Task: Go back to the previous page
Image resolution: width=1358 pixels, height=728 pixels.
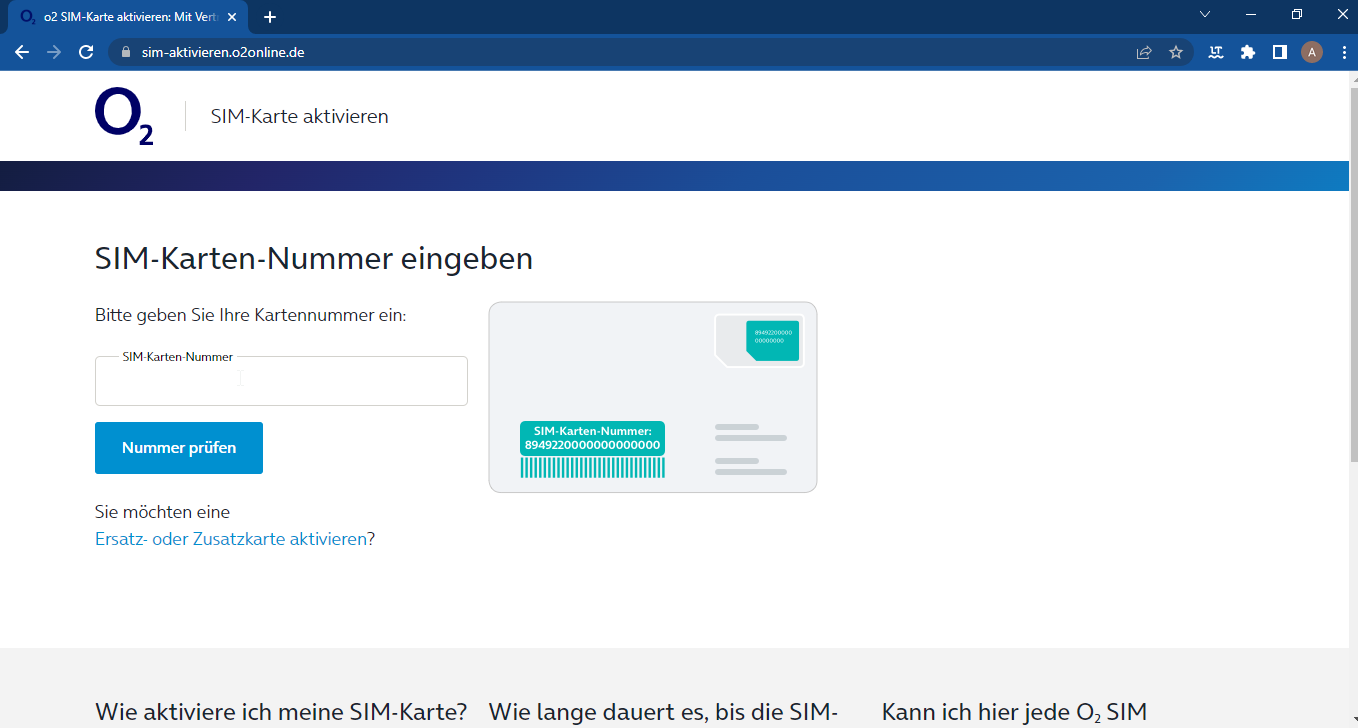Action: click(22, 52)
